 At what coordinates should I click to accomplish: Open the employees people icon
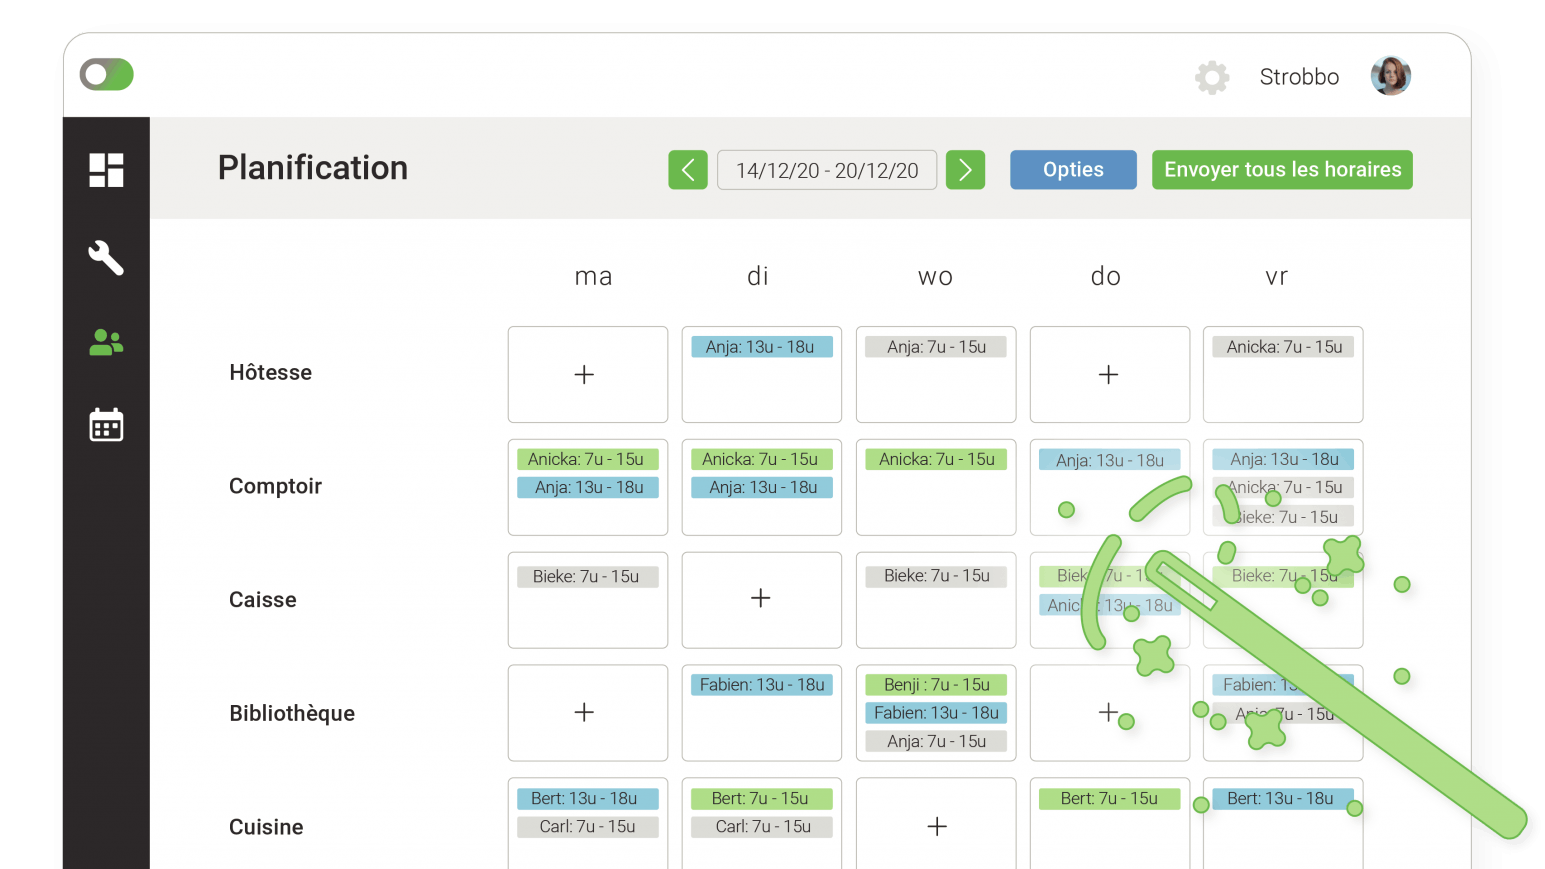tap(106, 343)
